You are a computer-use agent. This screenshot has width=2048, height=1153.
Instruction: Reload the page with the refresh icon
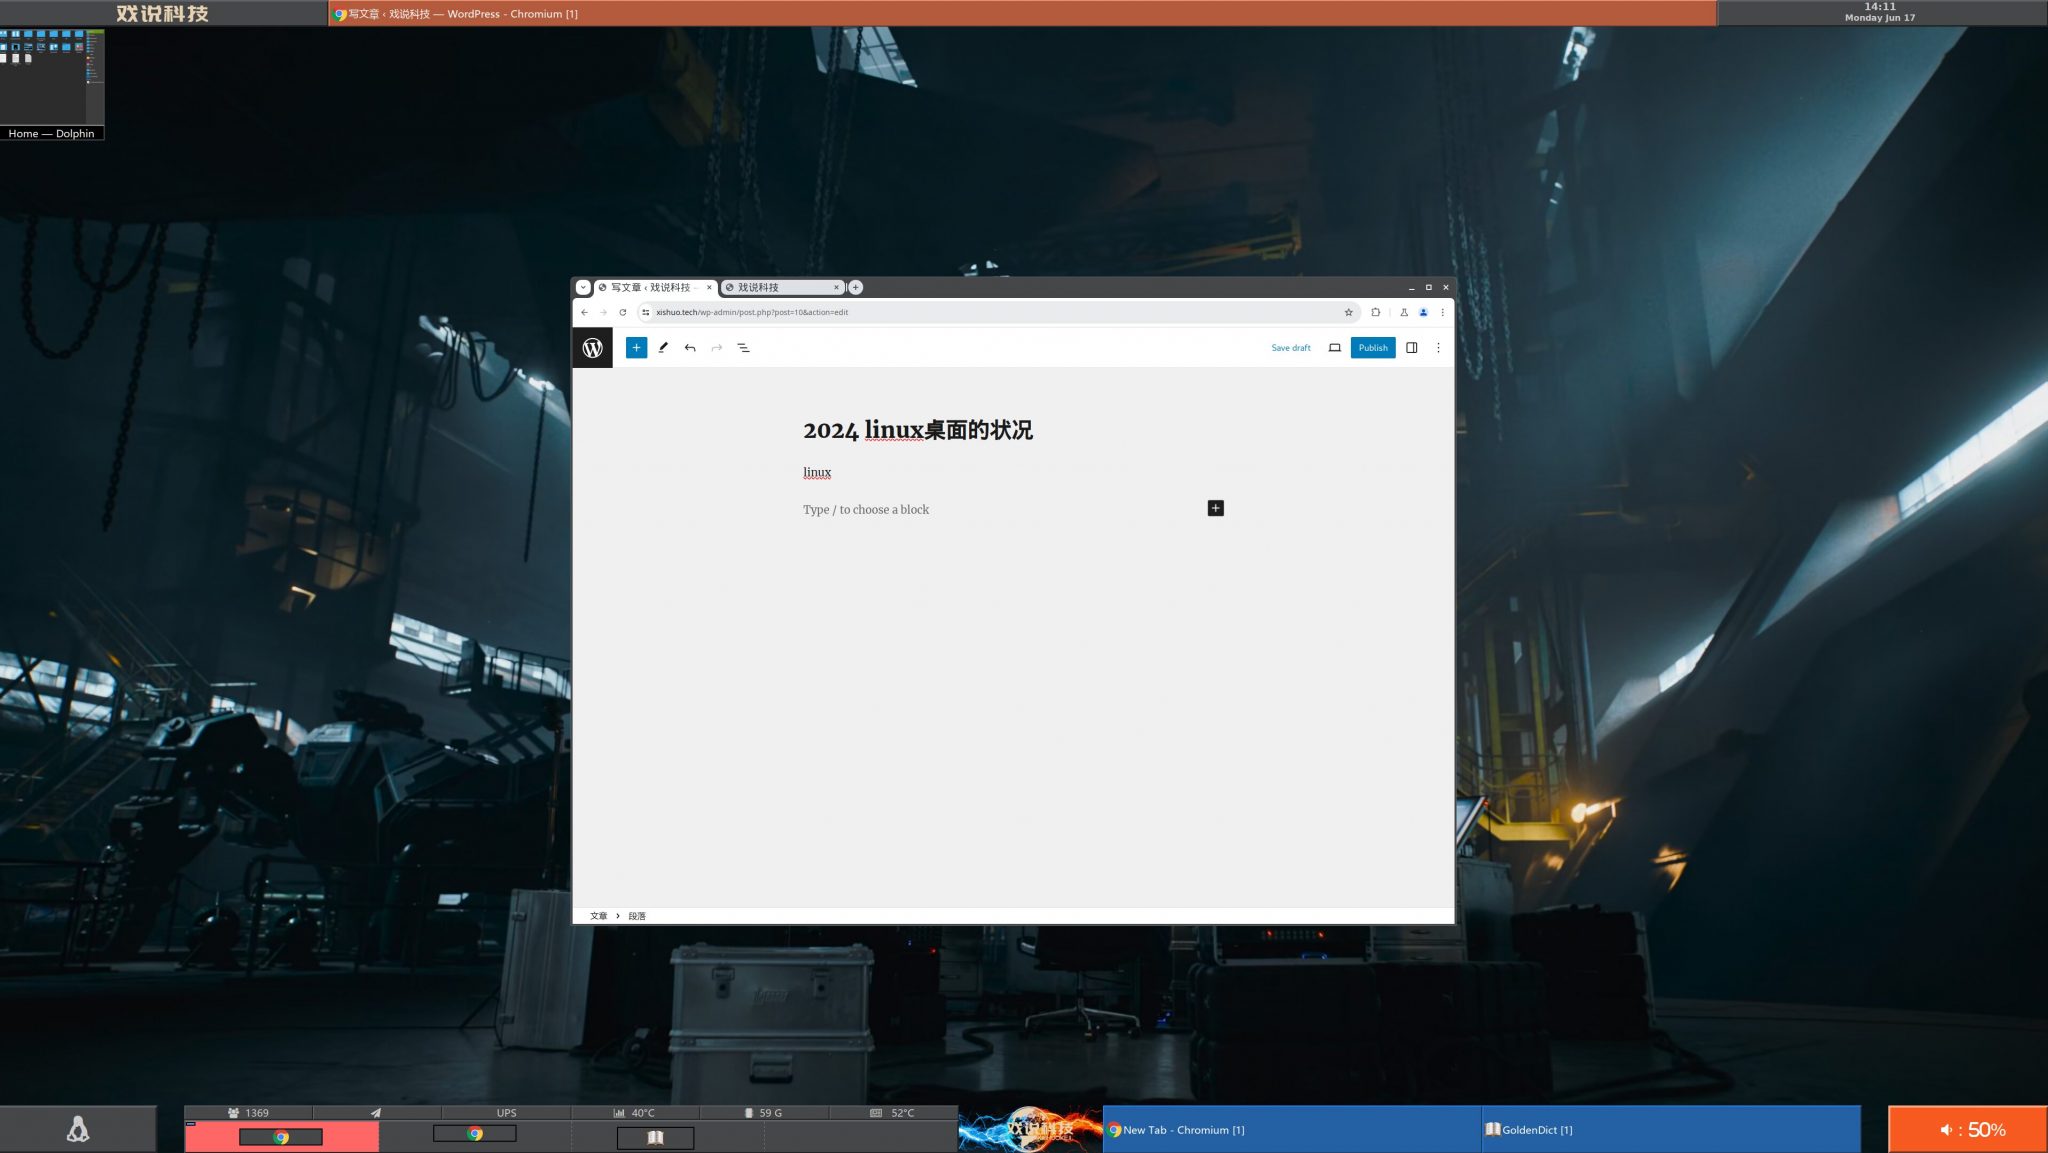622,312
